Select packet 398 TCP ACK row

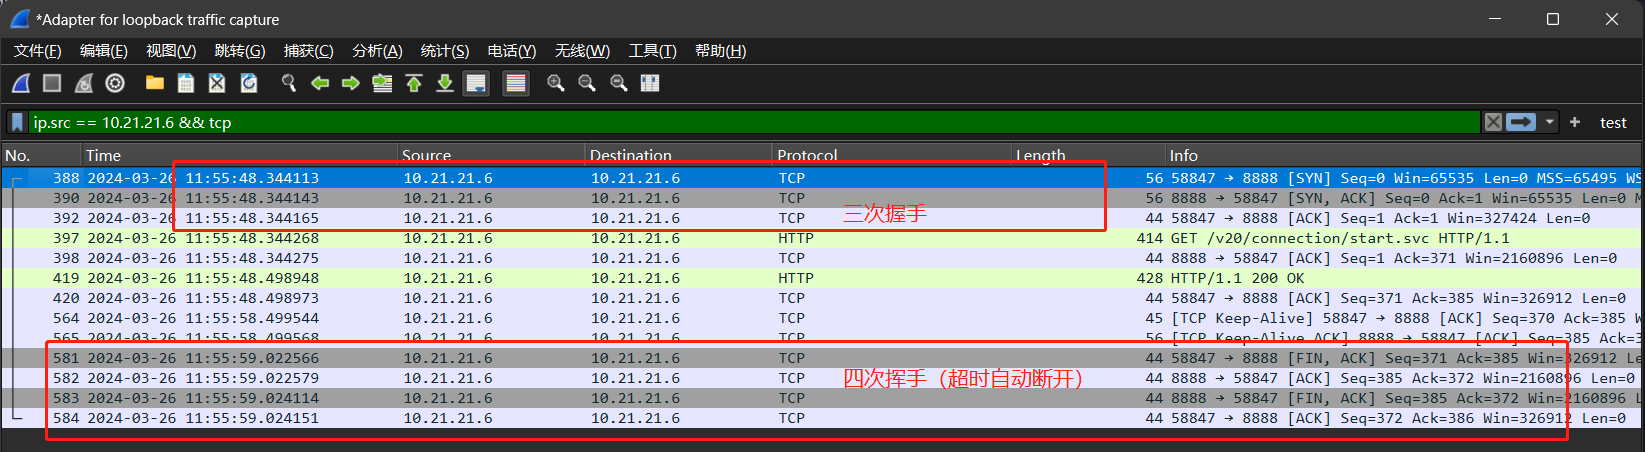[x=821, y=258]
